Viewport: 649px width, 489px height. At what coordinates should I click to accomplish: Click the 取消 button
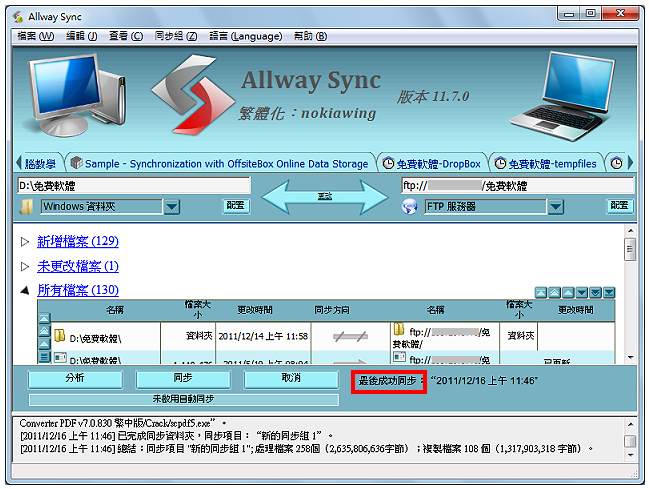291,379
